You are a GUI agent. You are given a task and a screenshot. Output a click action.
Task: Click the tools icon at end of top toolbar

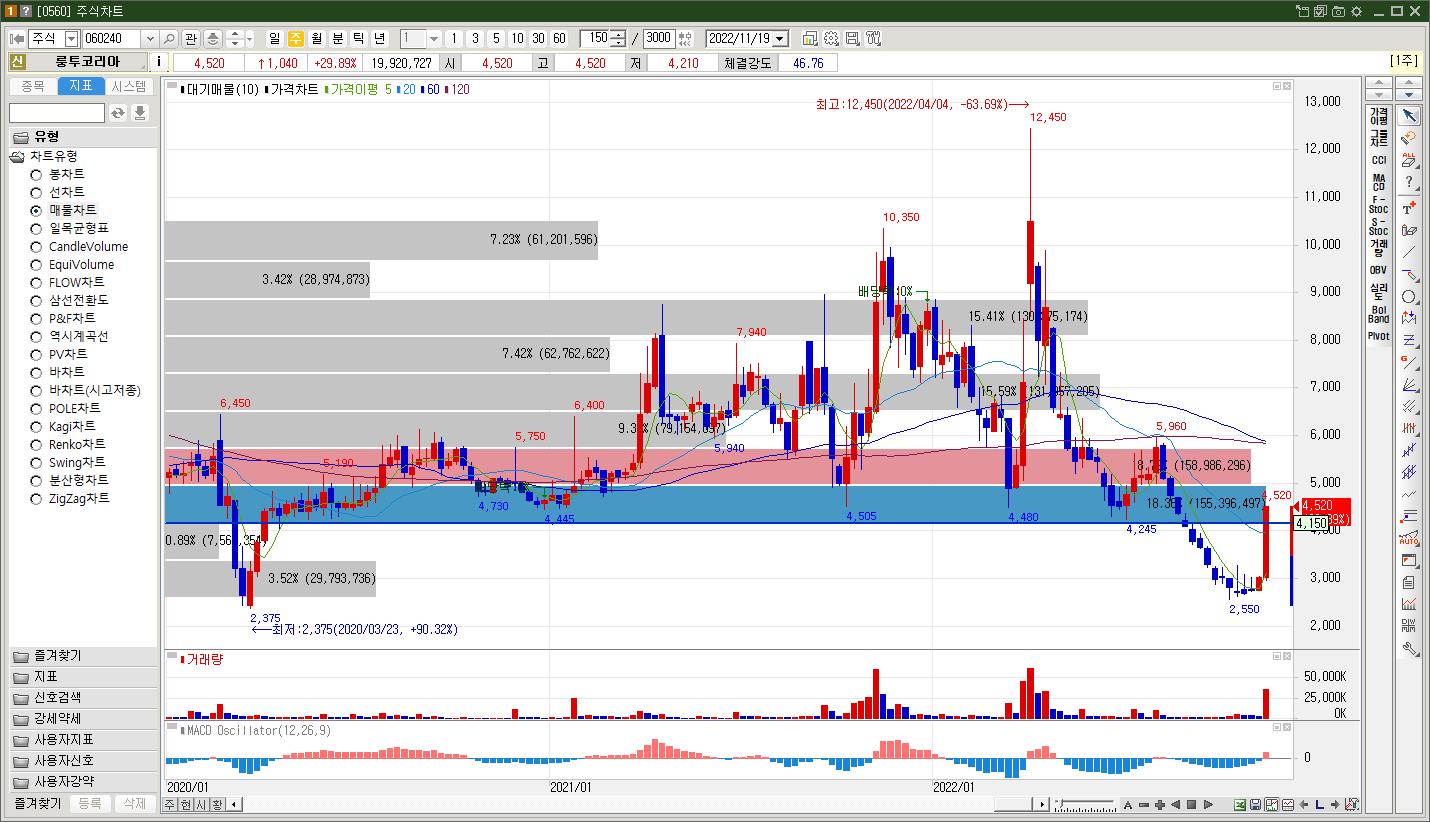pyautogui.click(x=873, y=38)
